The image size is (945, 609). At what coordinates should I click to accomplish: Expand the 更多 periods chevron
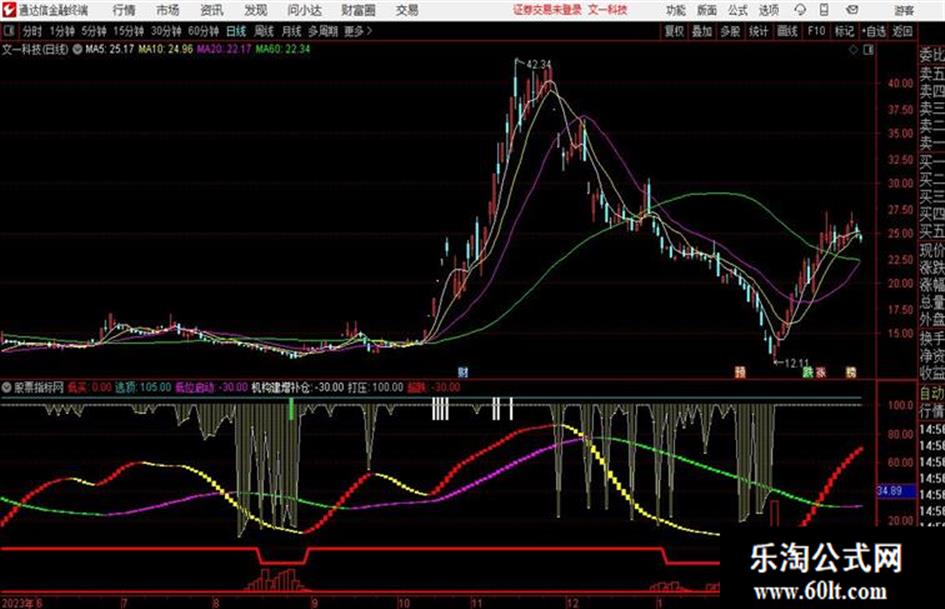pos(359,31)
